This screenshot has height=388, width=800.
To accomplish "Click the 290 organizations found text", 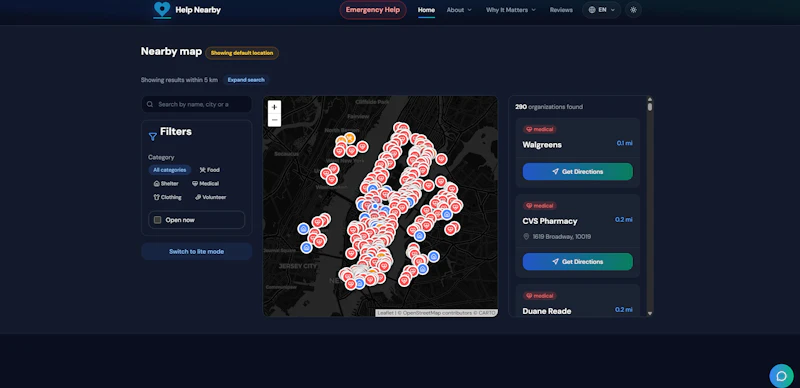I will [x=549, y=107].
